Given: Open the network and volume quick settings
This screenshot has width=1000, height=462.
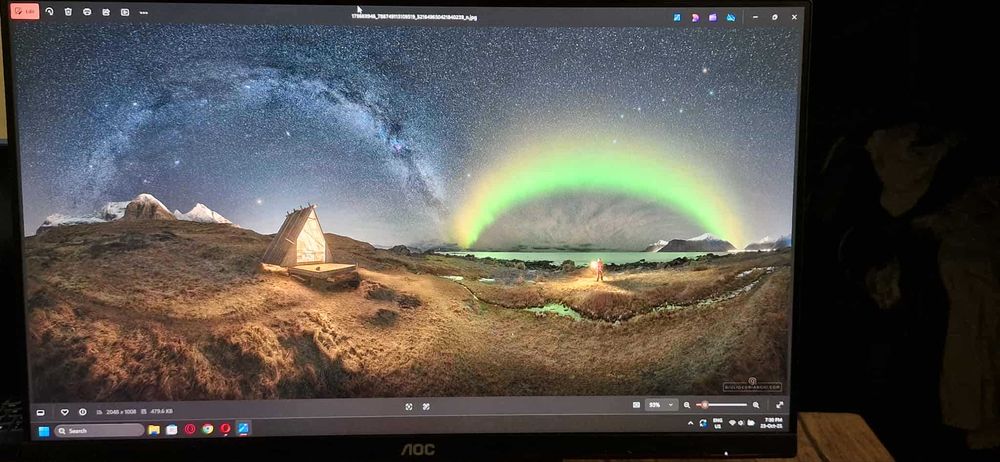Looking at the screenshot, I should [x=741, y=422].
